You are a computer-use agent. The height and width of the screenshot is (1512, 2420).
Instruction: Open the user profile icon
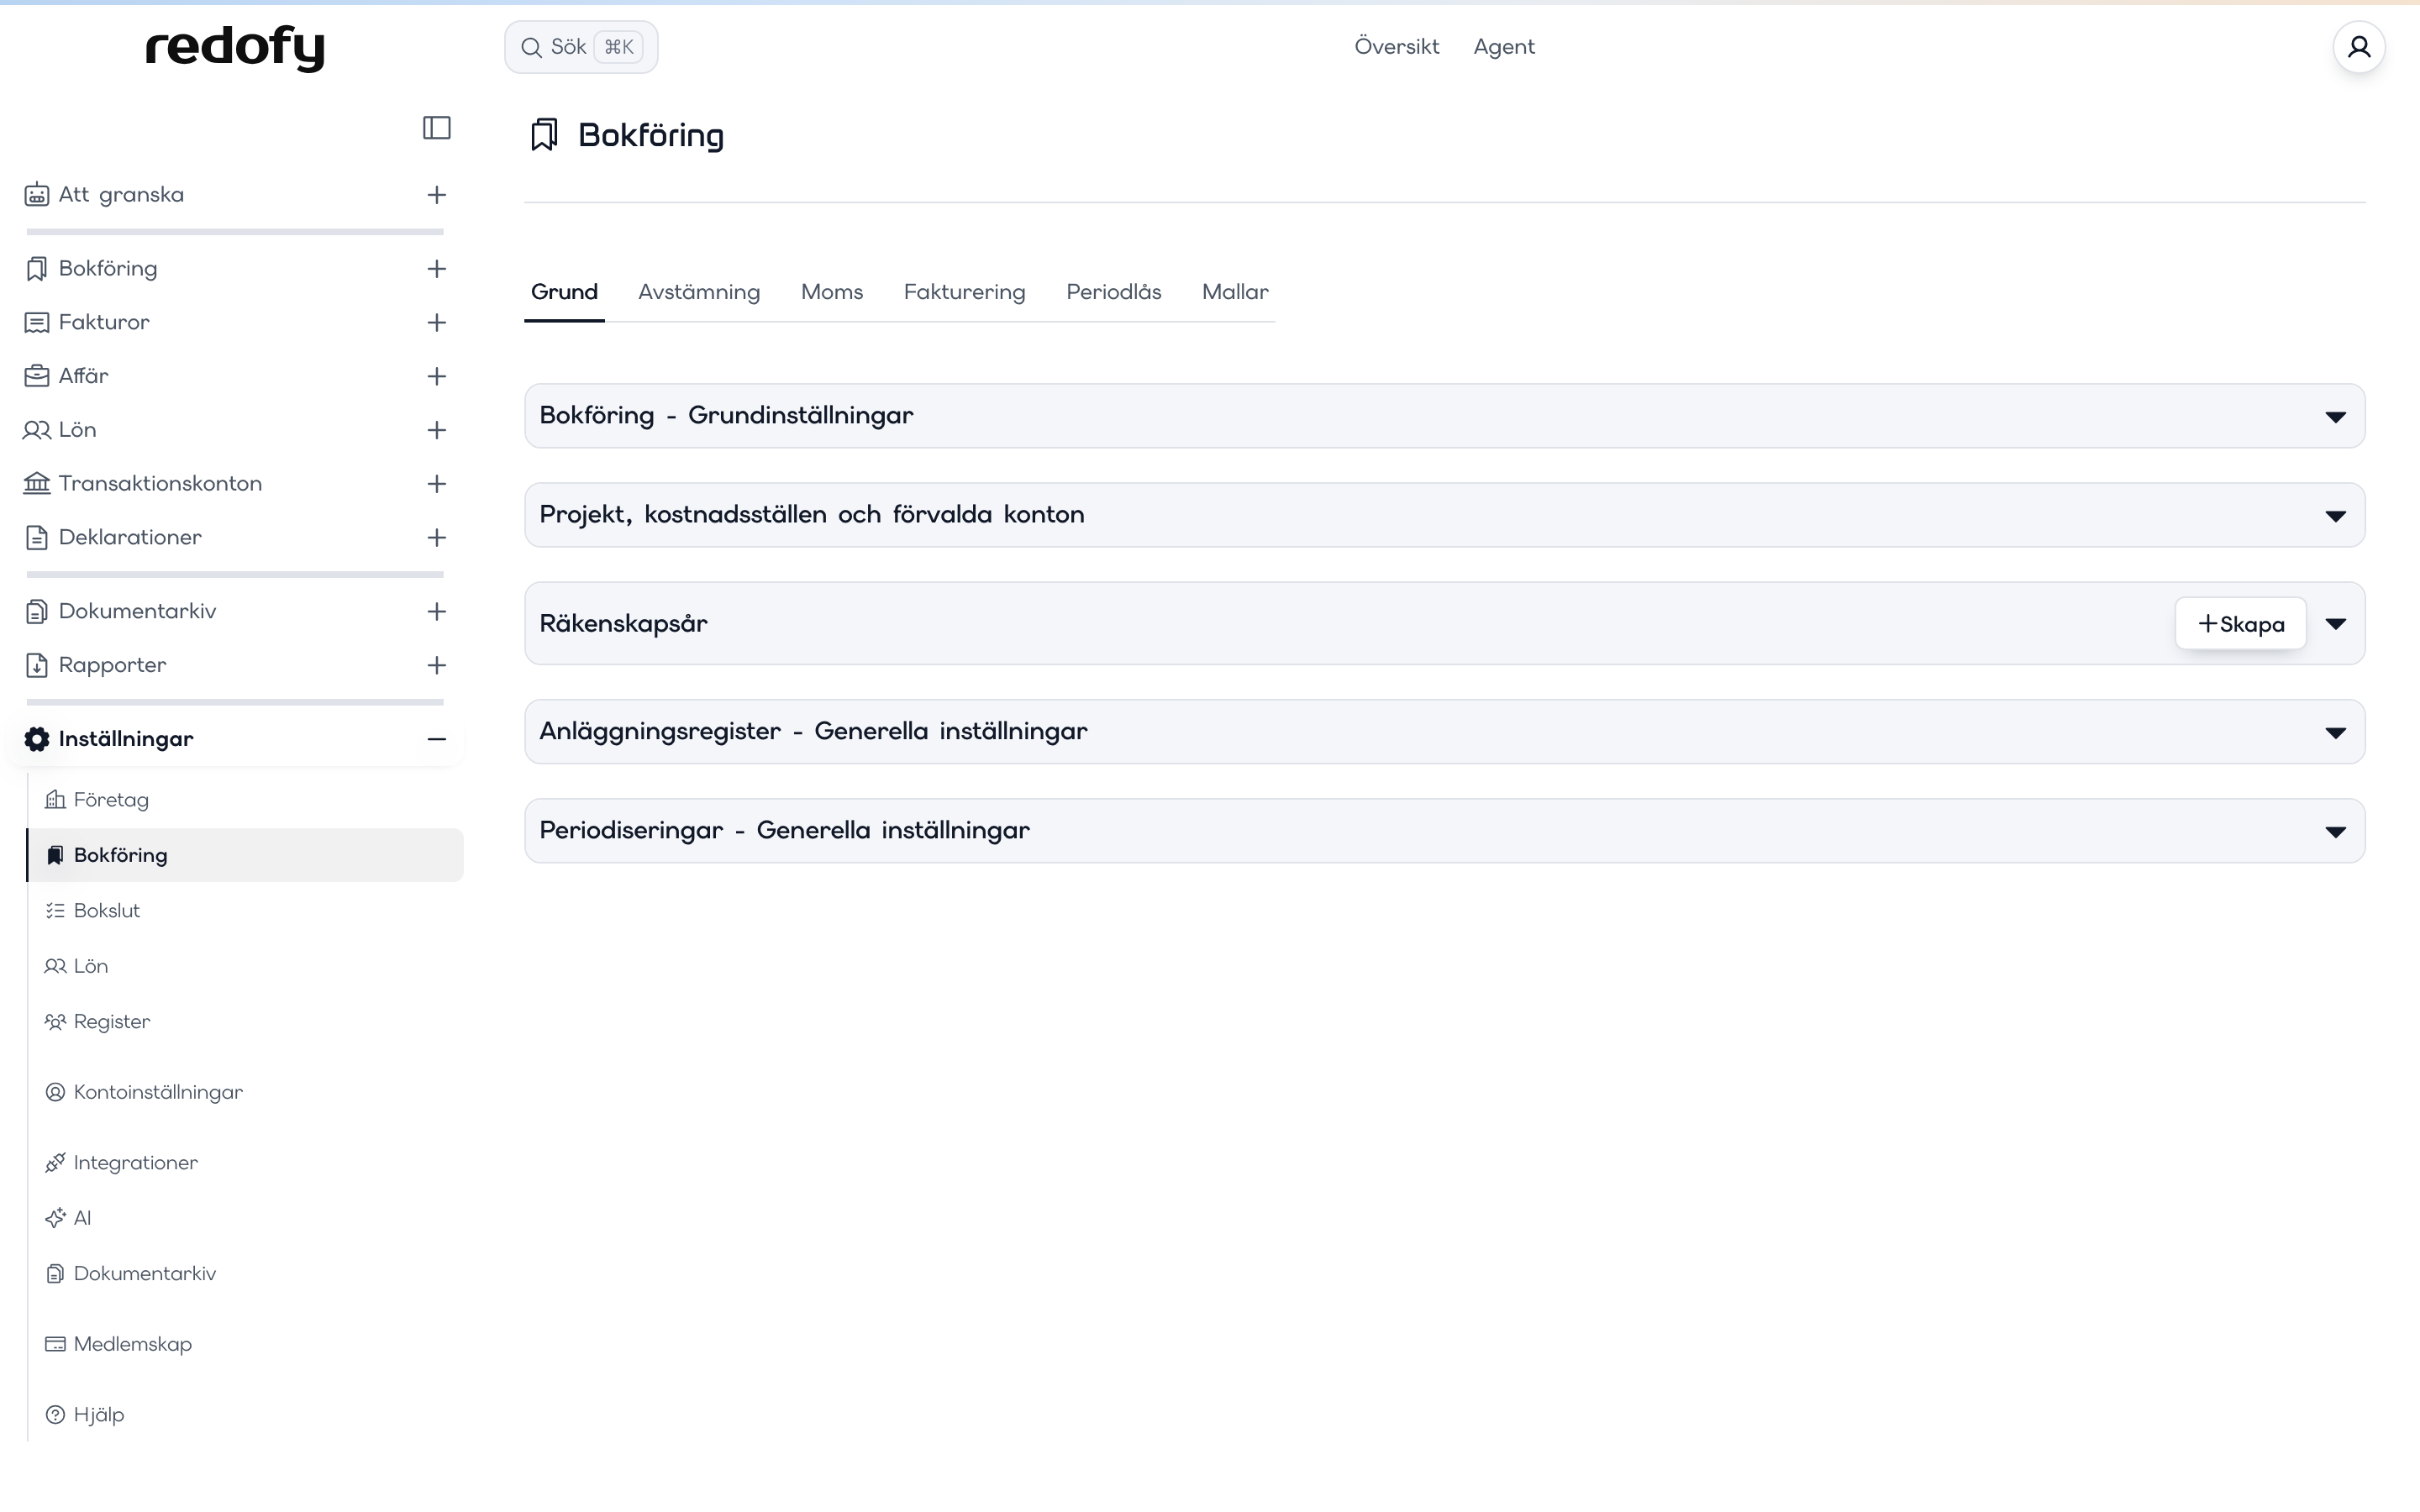pos(2359,47)
